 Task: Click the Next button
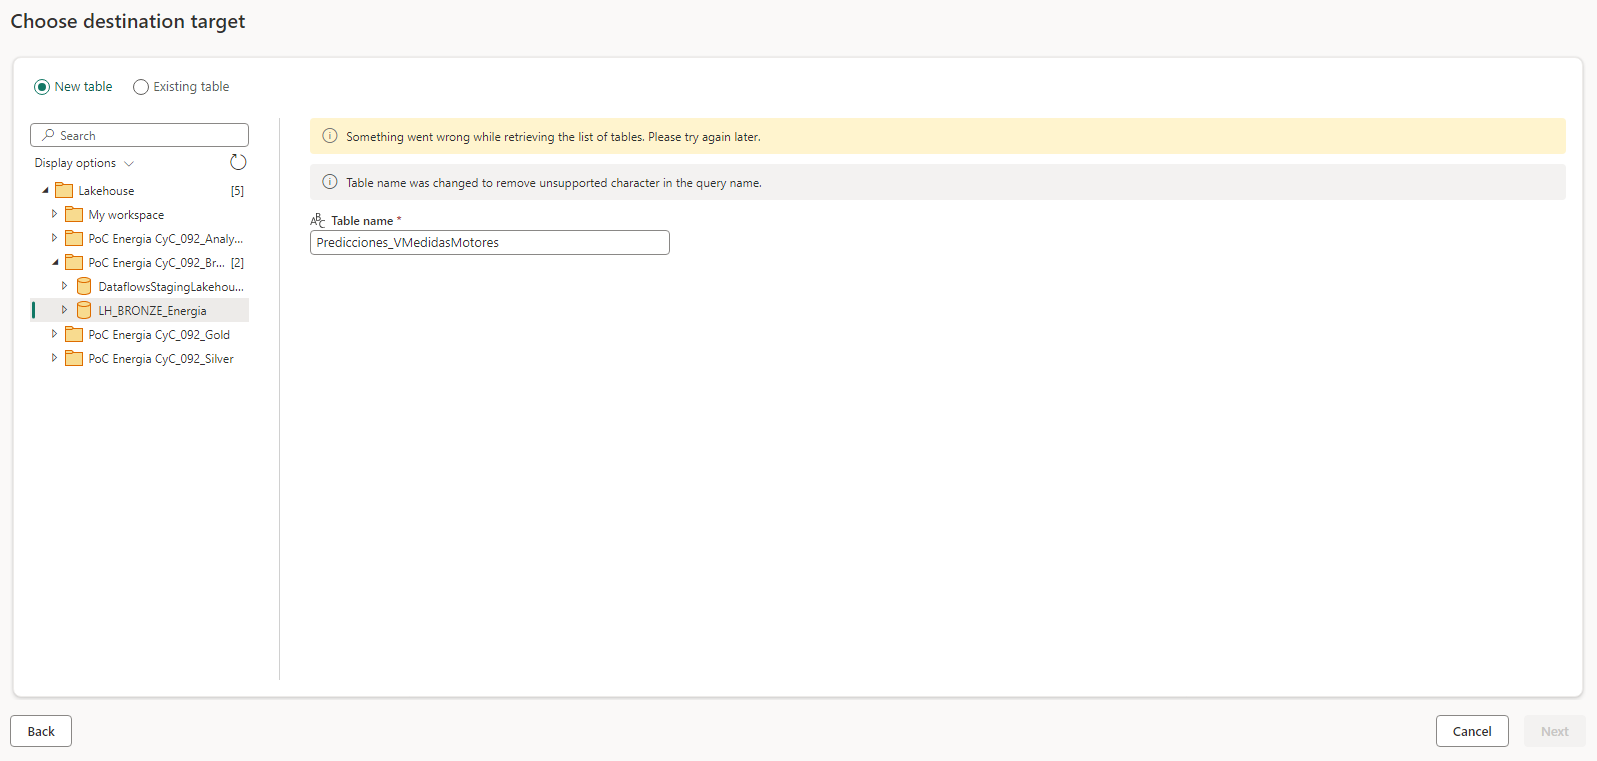[1554, 731]
